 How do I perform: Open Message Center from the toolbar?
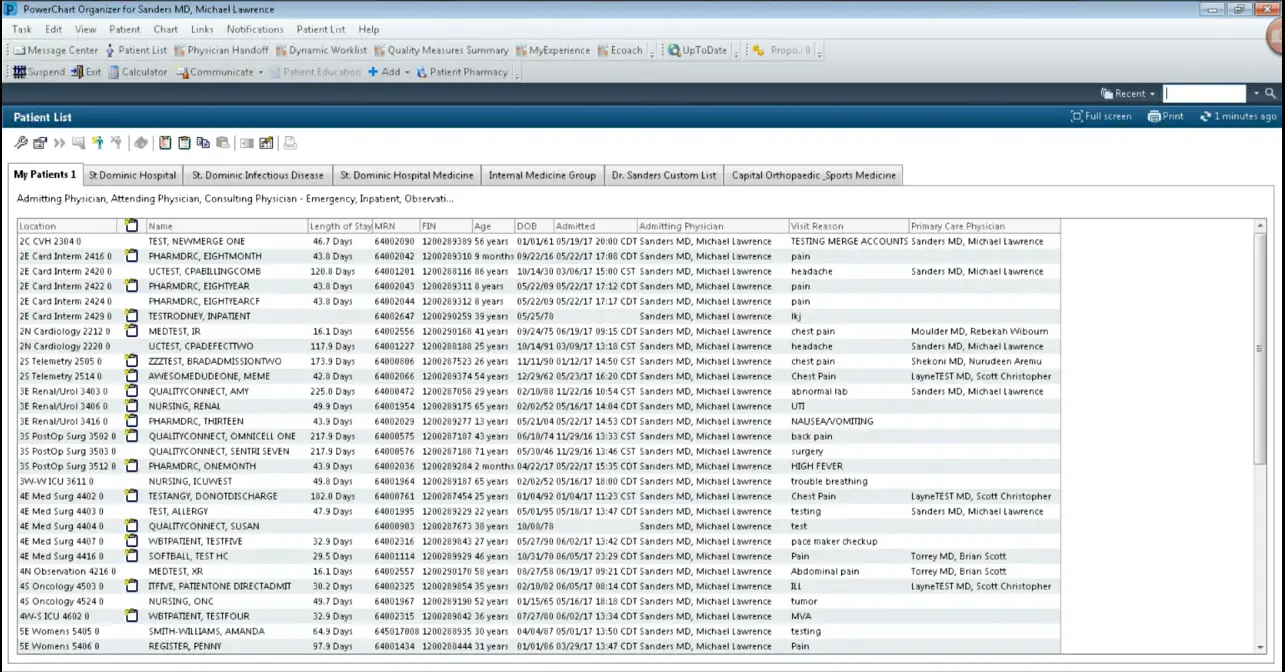[x=55, y=50]
